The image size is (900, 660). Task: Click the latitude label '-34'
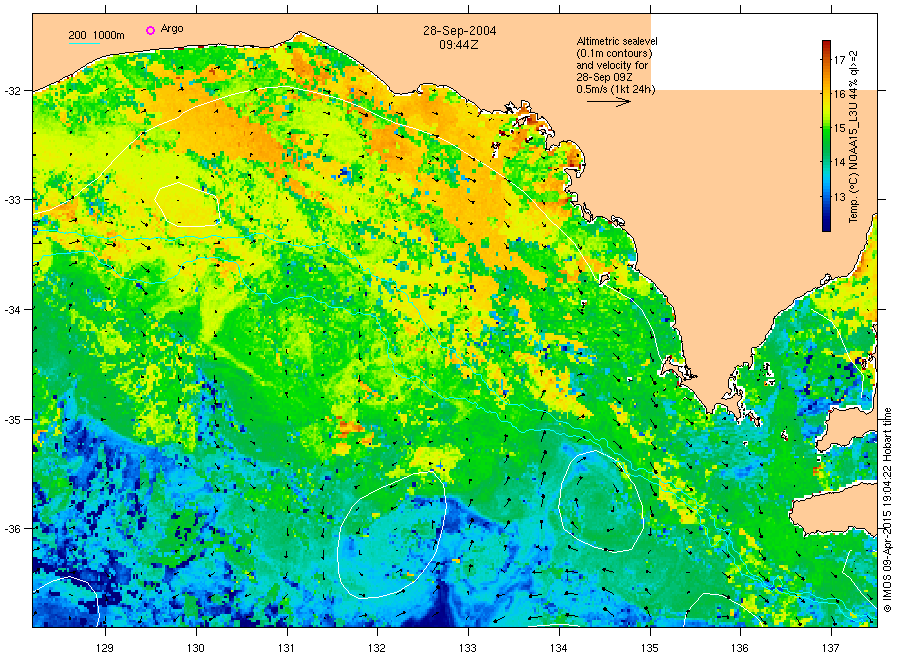click(x=13, y=310)
